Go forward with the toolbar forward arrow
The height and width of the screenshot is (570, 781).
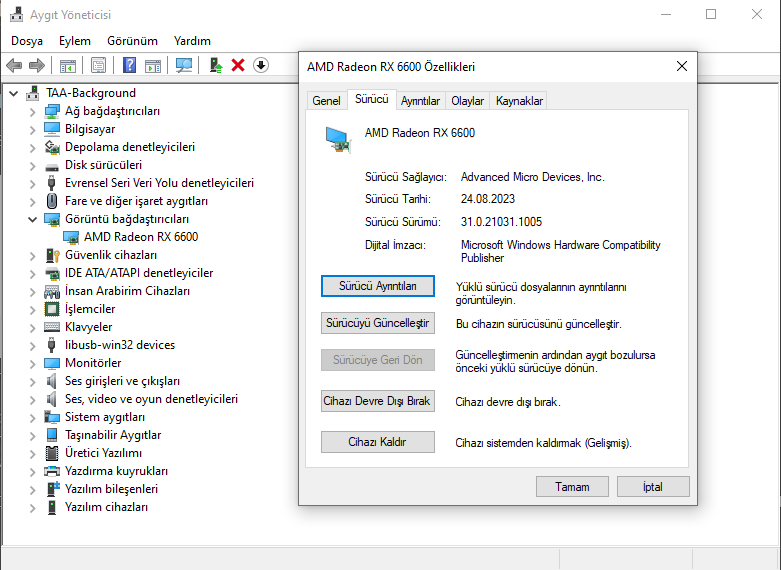click(37, 65)
